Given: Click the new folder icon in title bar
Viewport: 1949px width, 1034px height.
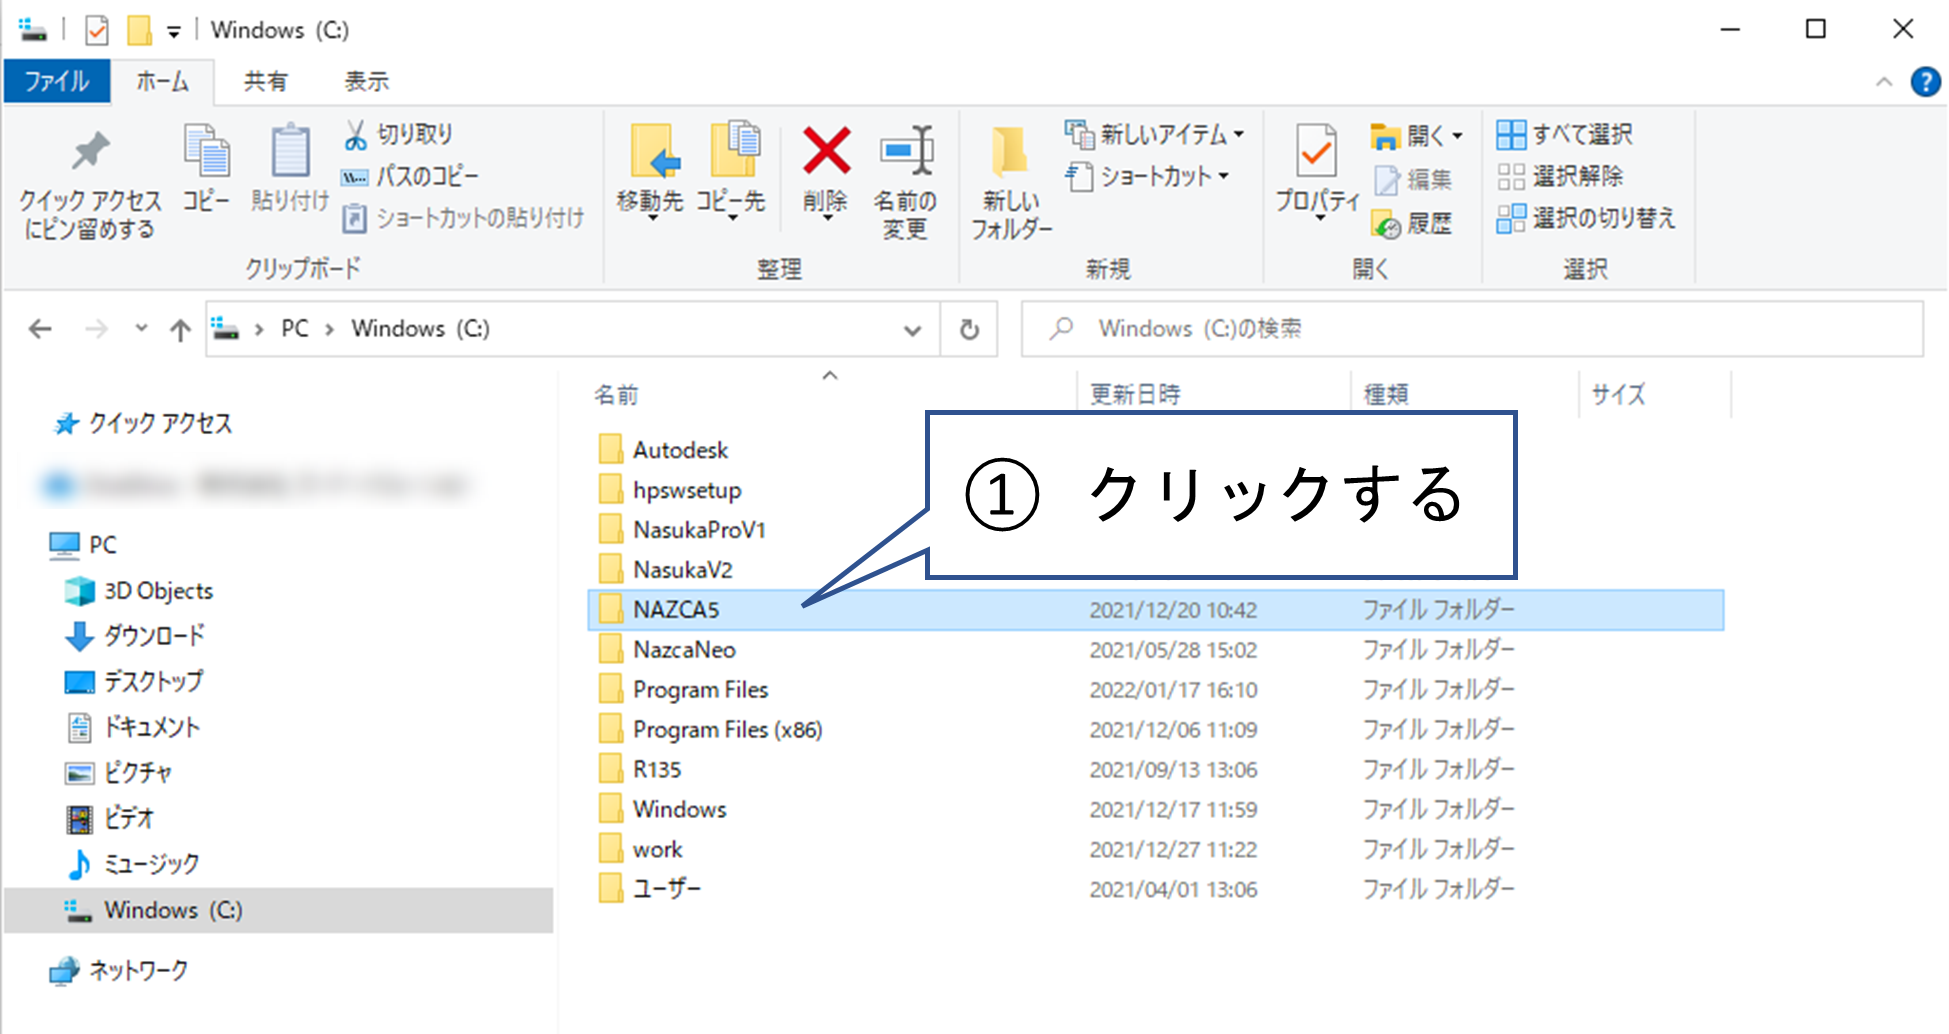Looking at the screenshot, I should 139,31.
